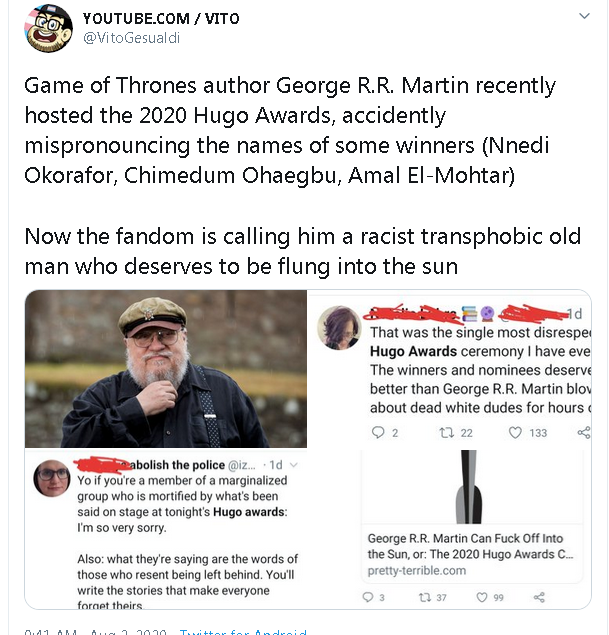The width and height of the screenshot is (609, 635).
Task: Like the tweet with 133 likes
Action: pyautogui.click(x=515, y=432)
